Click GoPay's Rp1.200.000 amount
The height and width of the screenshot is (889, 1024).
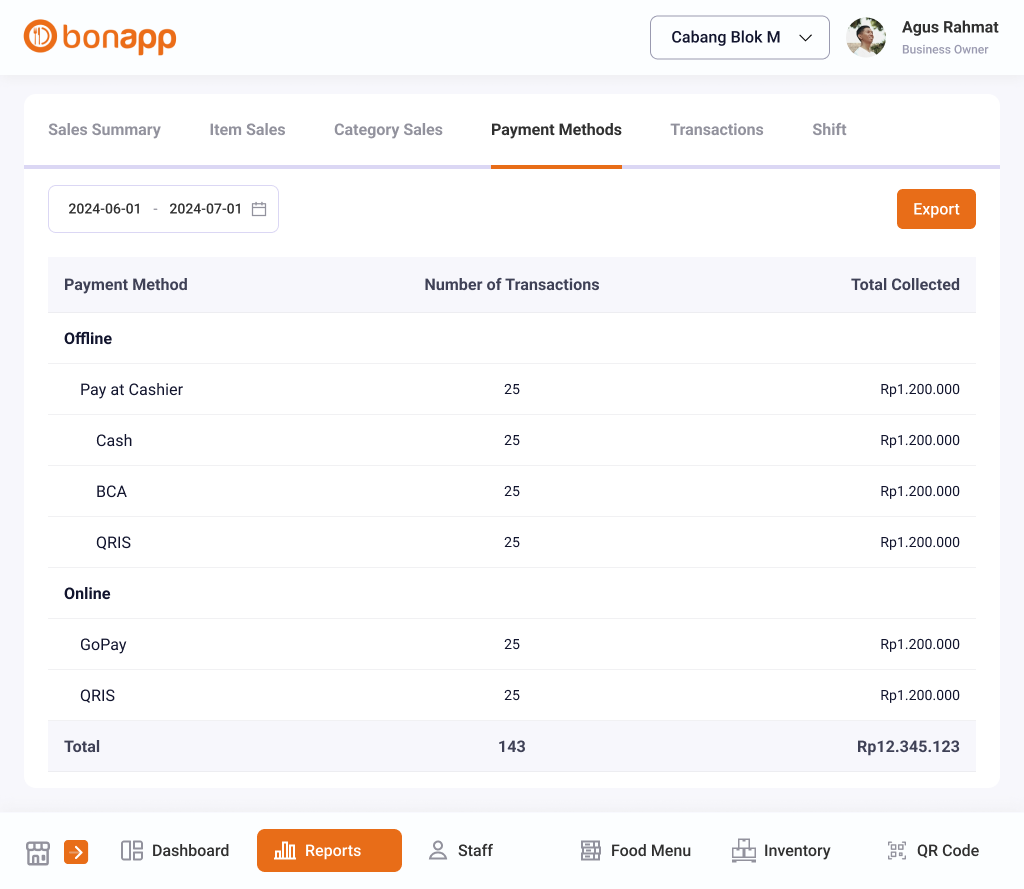920,644
